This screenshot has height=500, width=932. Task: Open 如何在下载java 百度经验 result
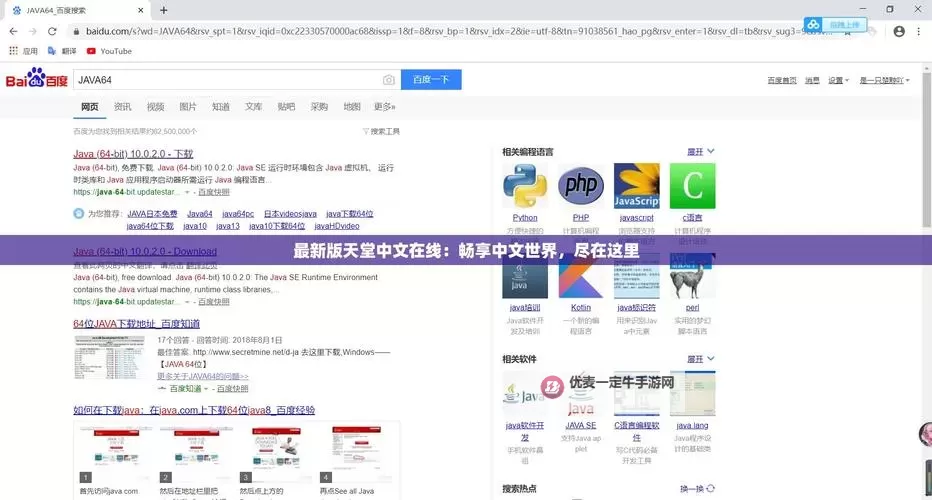194,410
